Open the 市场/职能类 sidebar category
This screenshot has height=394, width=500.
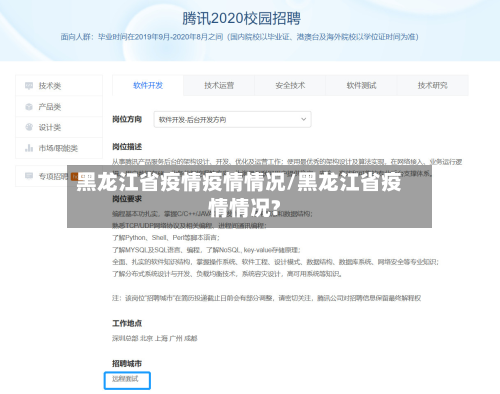coord(59,148)
